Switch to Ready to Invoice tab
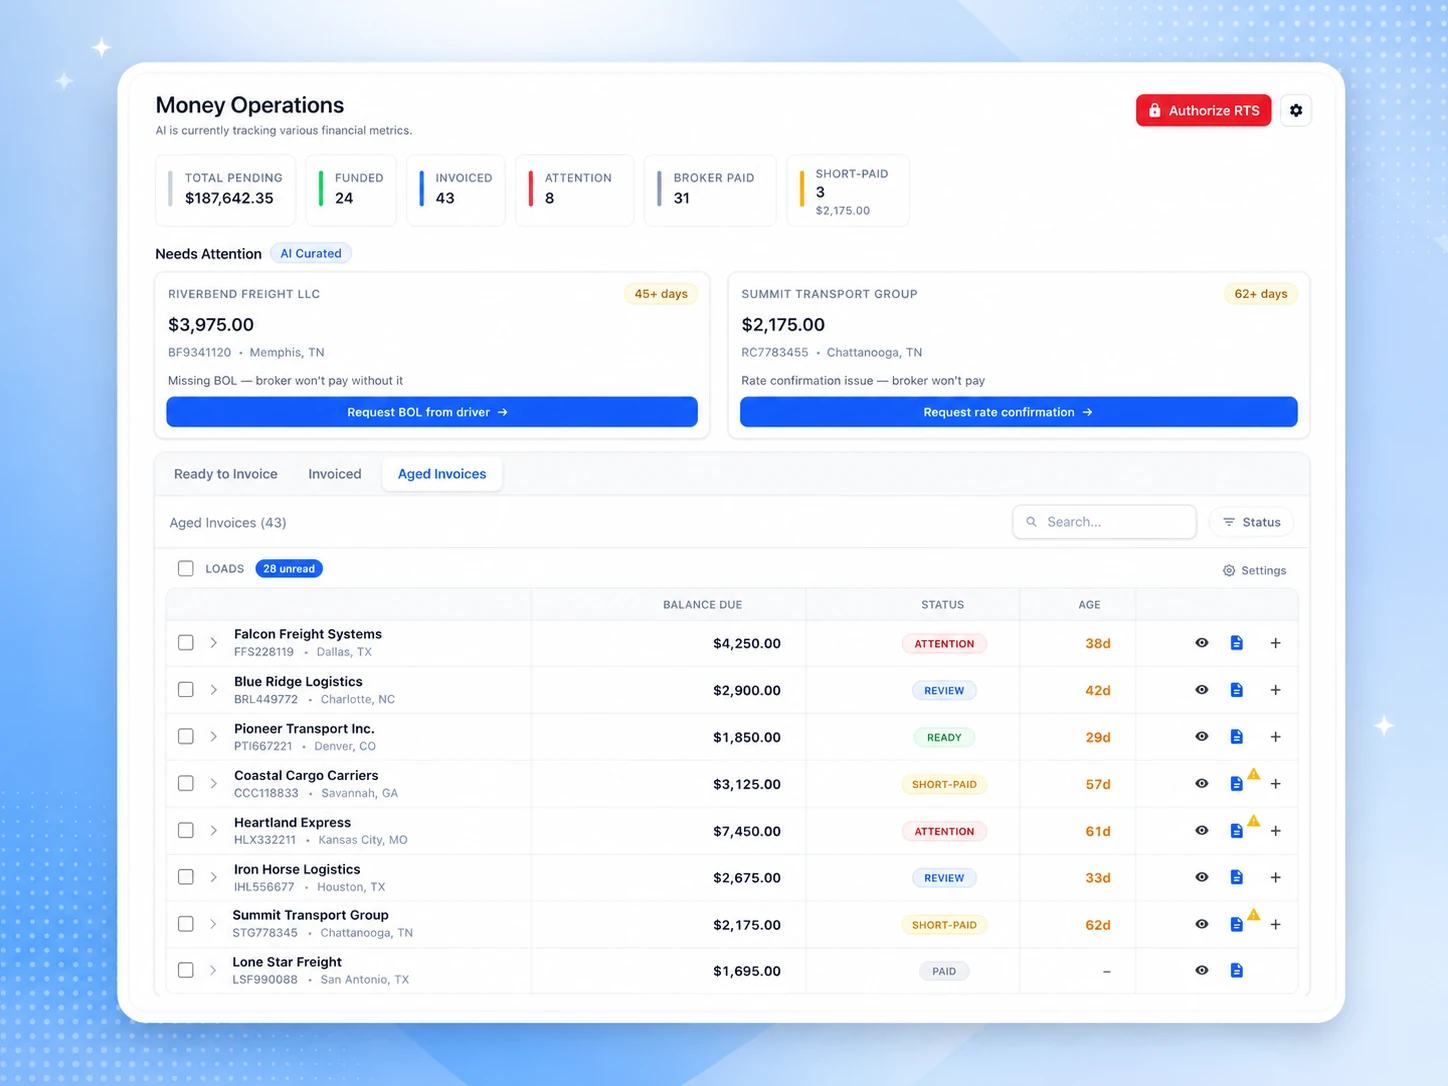 pos(226,474)
